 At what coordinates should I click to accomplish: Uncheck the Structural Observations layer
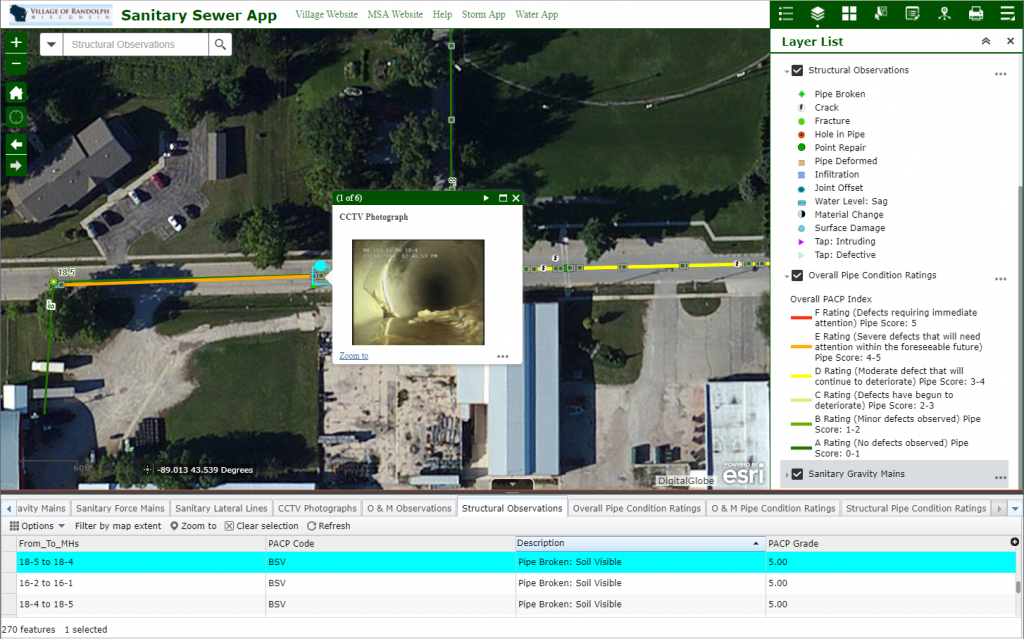click(796, 70)
